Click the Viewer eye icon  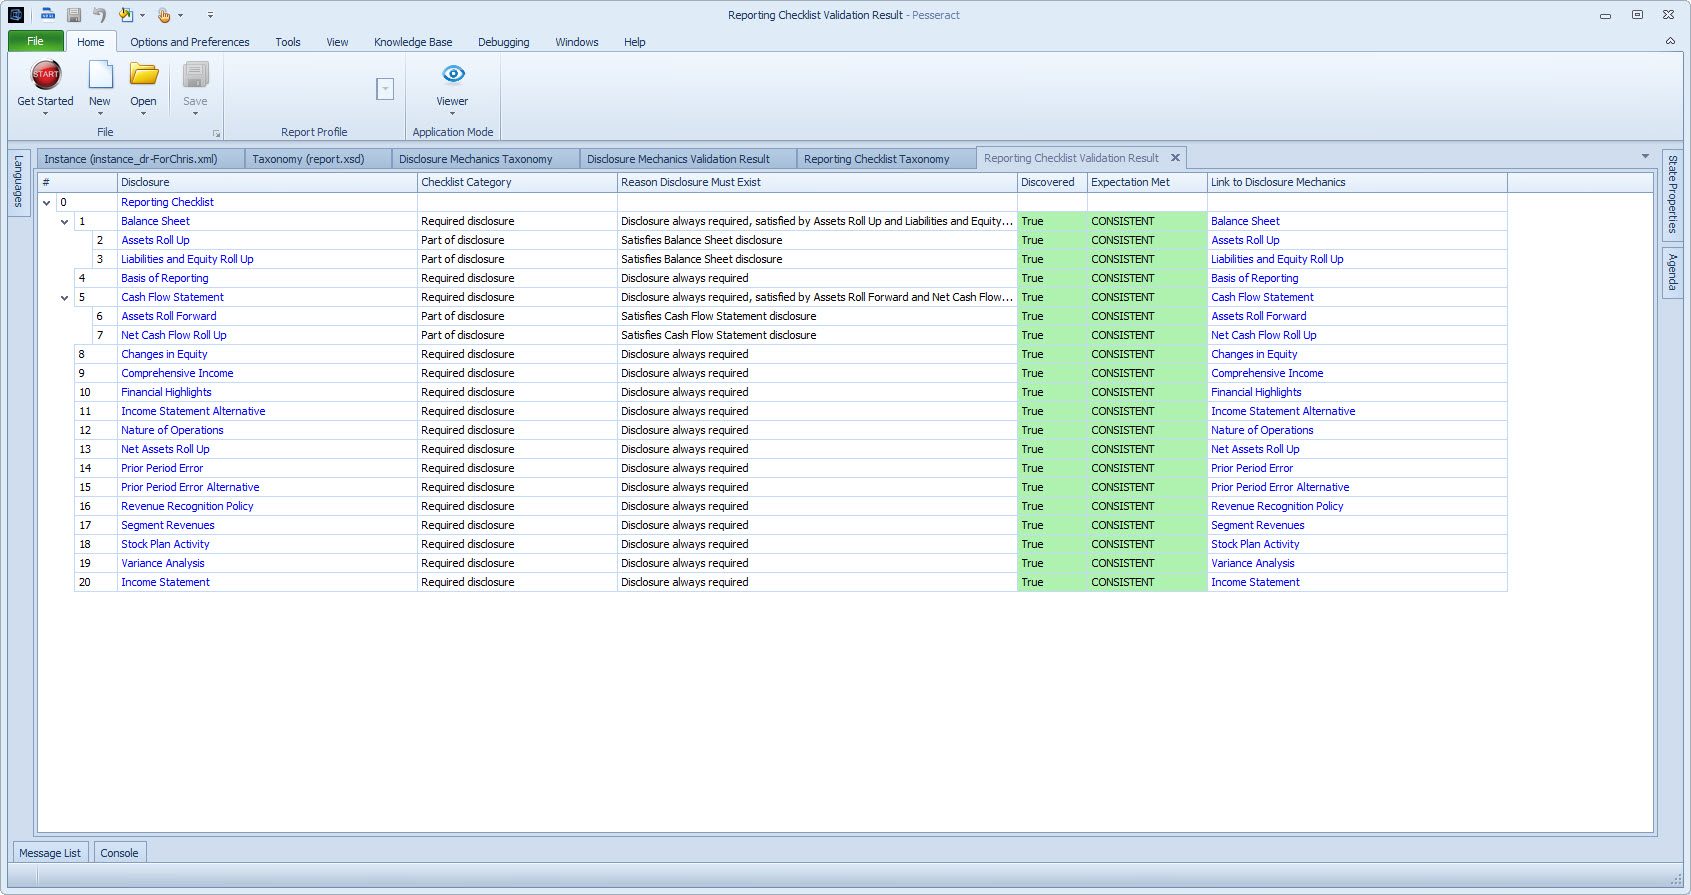453,74
